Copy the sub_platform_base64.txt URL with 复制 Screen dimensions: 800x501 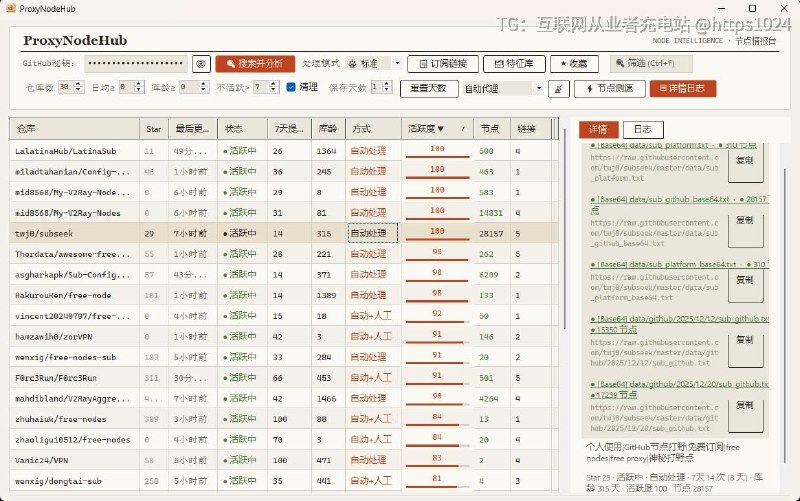click(745, 286)
